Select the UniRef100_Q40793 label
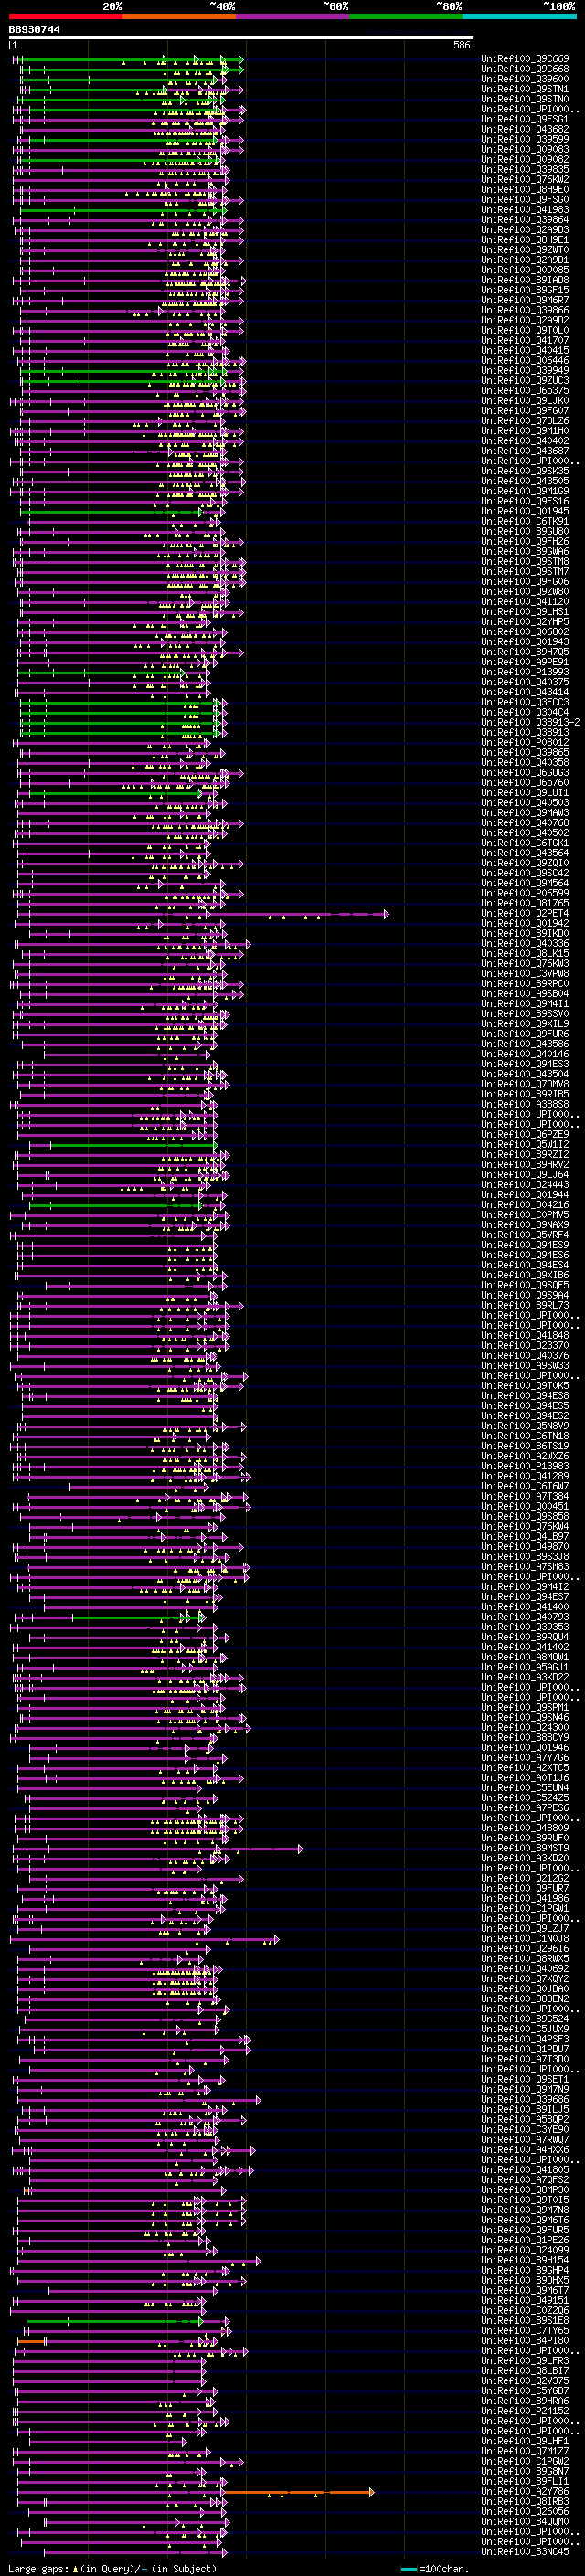The height and width of the screenshot is (2576, 585). coord(525,1617)
